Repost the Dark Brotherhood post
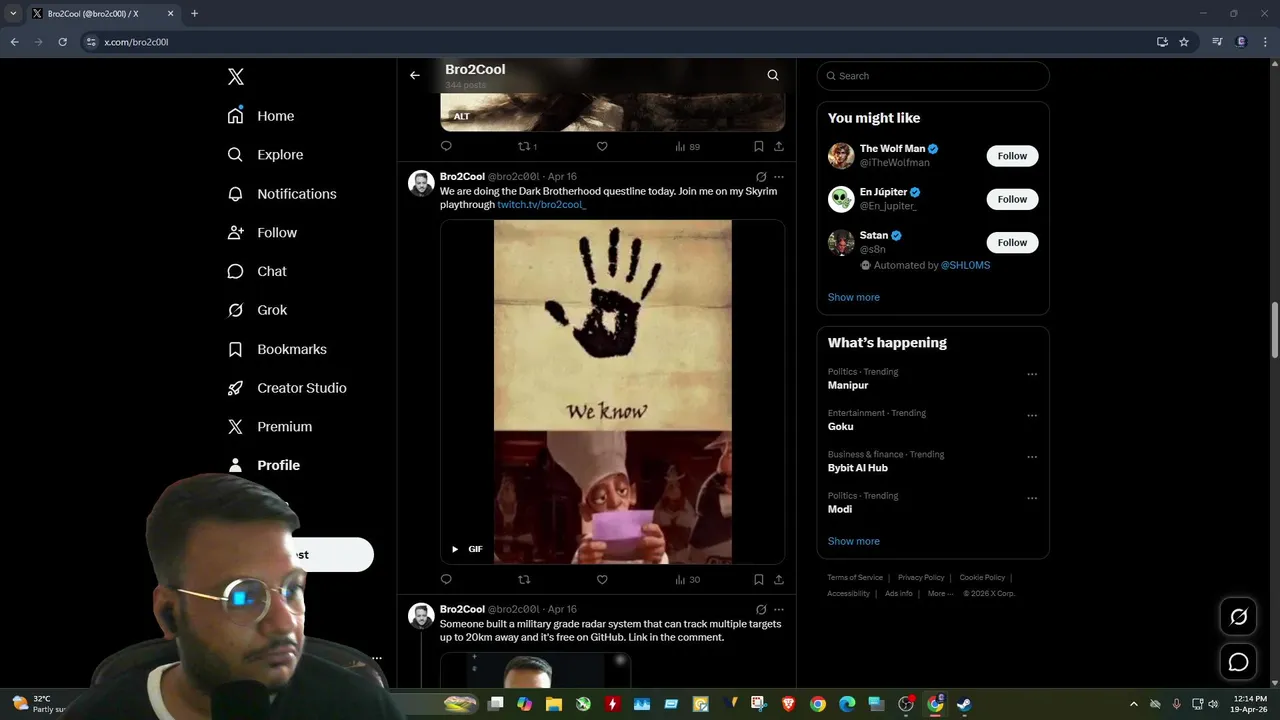The height and width of the screenshot is (720, 1280). (524, 579)
